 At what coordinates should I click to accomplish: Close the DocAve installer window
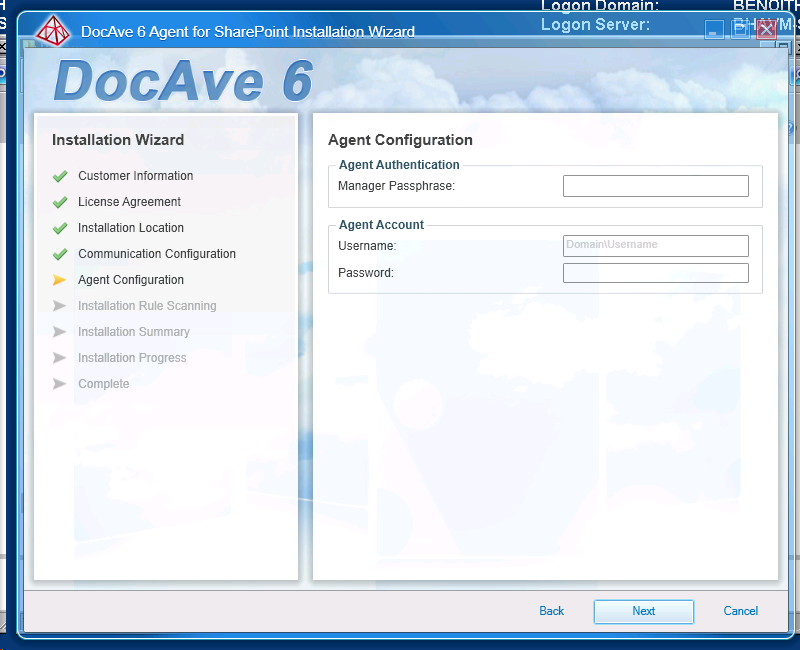(x=766, y=30)
